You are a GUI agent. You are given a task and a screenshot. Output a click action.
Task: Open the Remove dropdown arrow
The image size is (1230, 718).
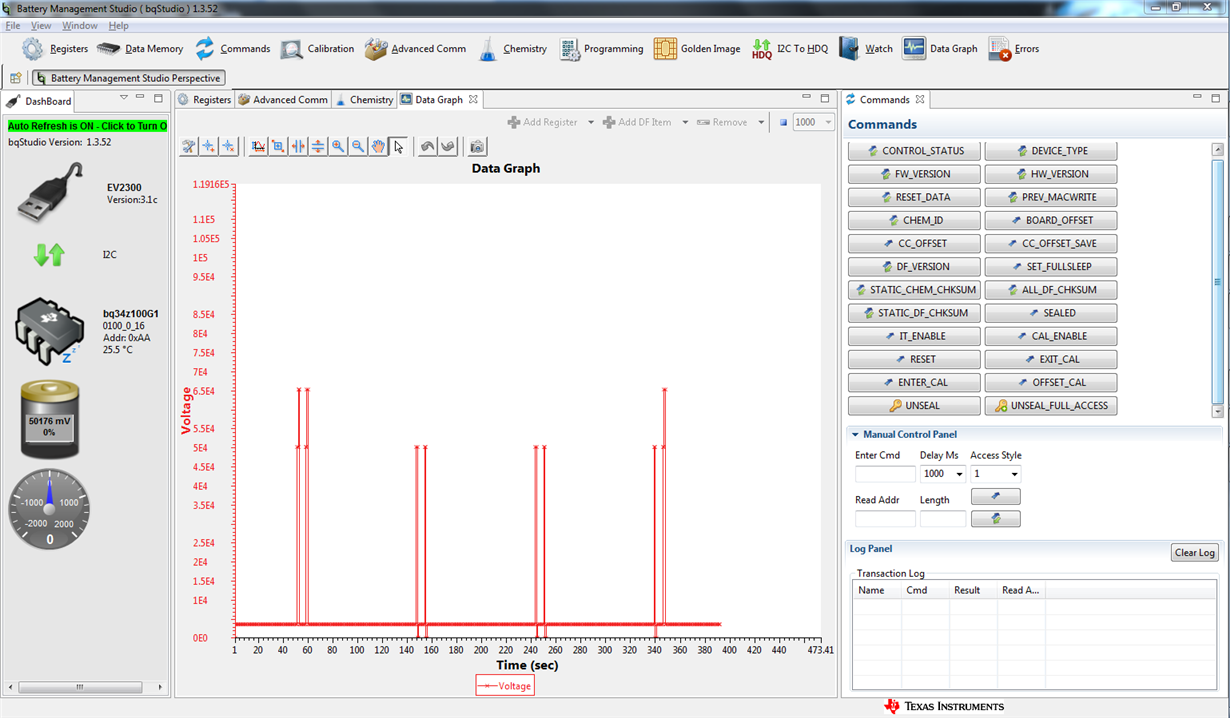click(761, 122)
